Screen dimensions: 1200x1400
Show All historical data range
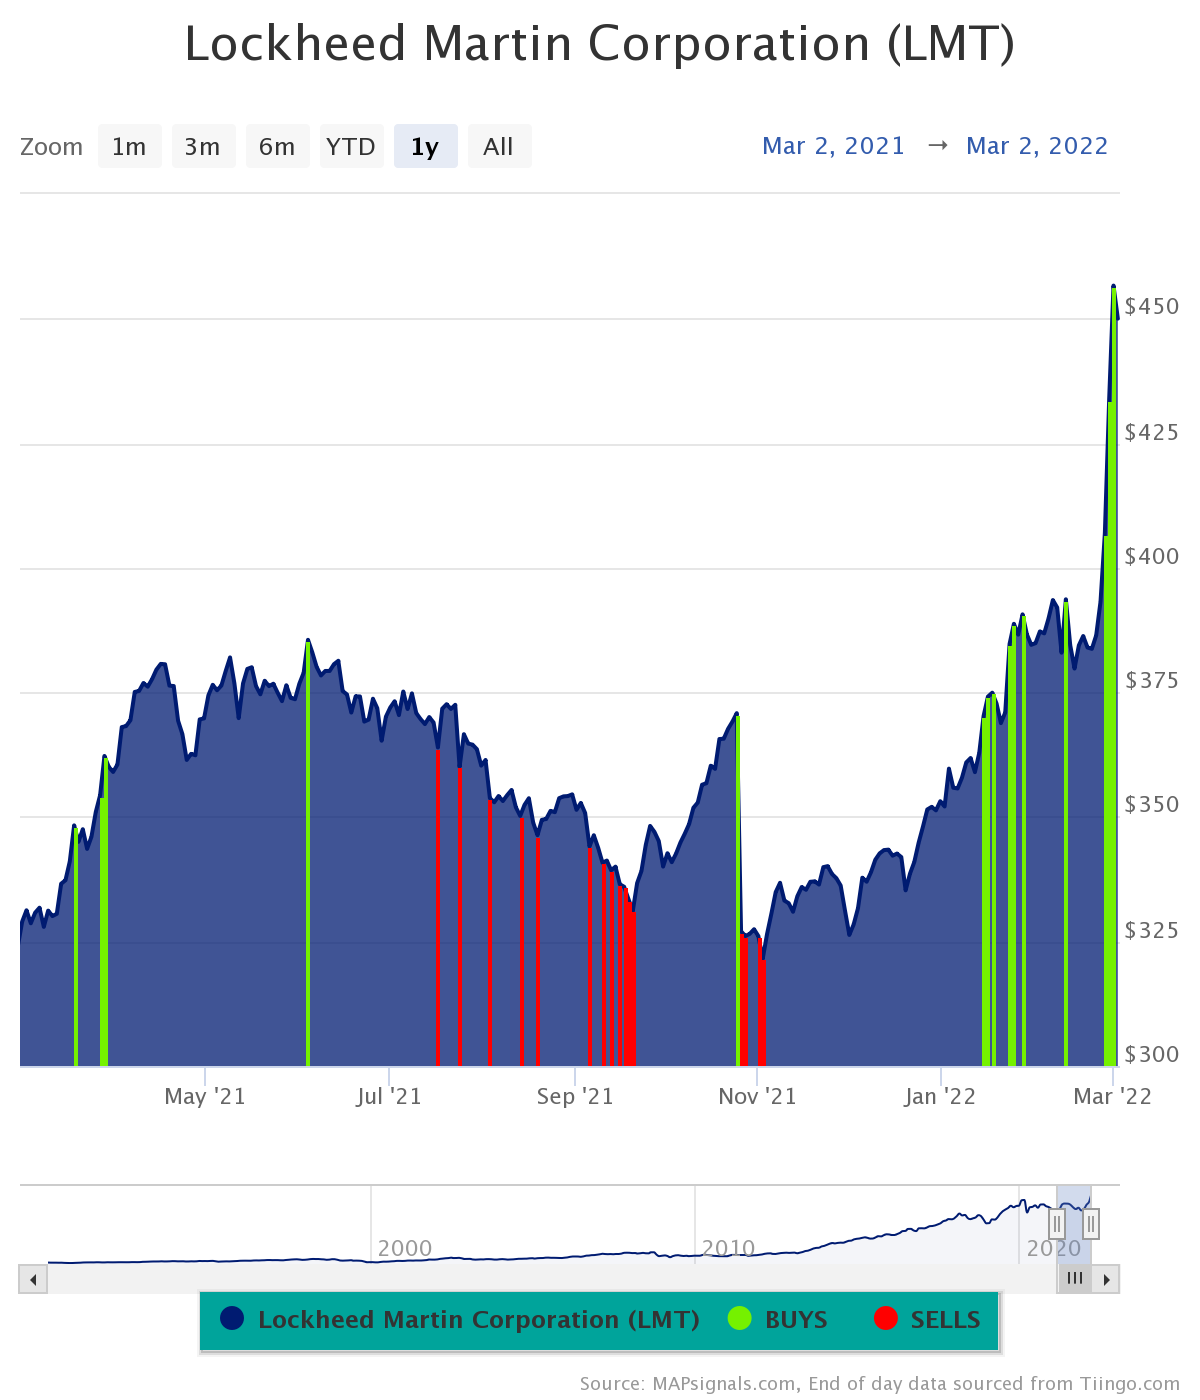coord(499,147)
